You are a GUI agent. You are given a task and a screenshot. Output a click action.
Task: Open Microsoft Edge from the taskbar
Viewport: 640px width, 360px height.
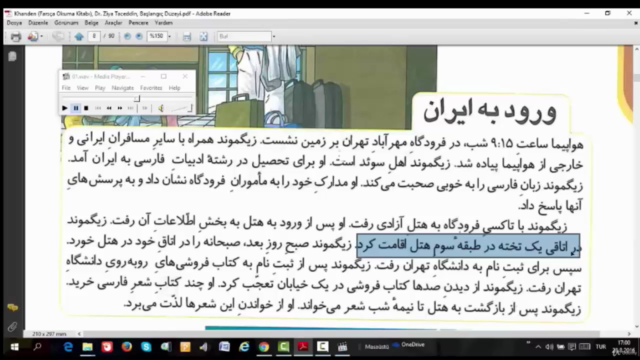click(68, 347)
